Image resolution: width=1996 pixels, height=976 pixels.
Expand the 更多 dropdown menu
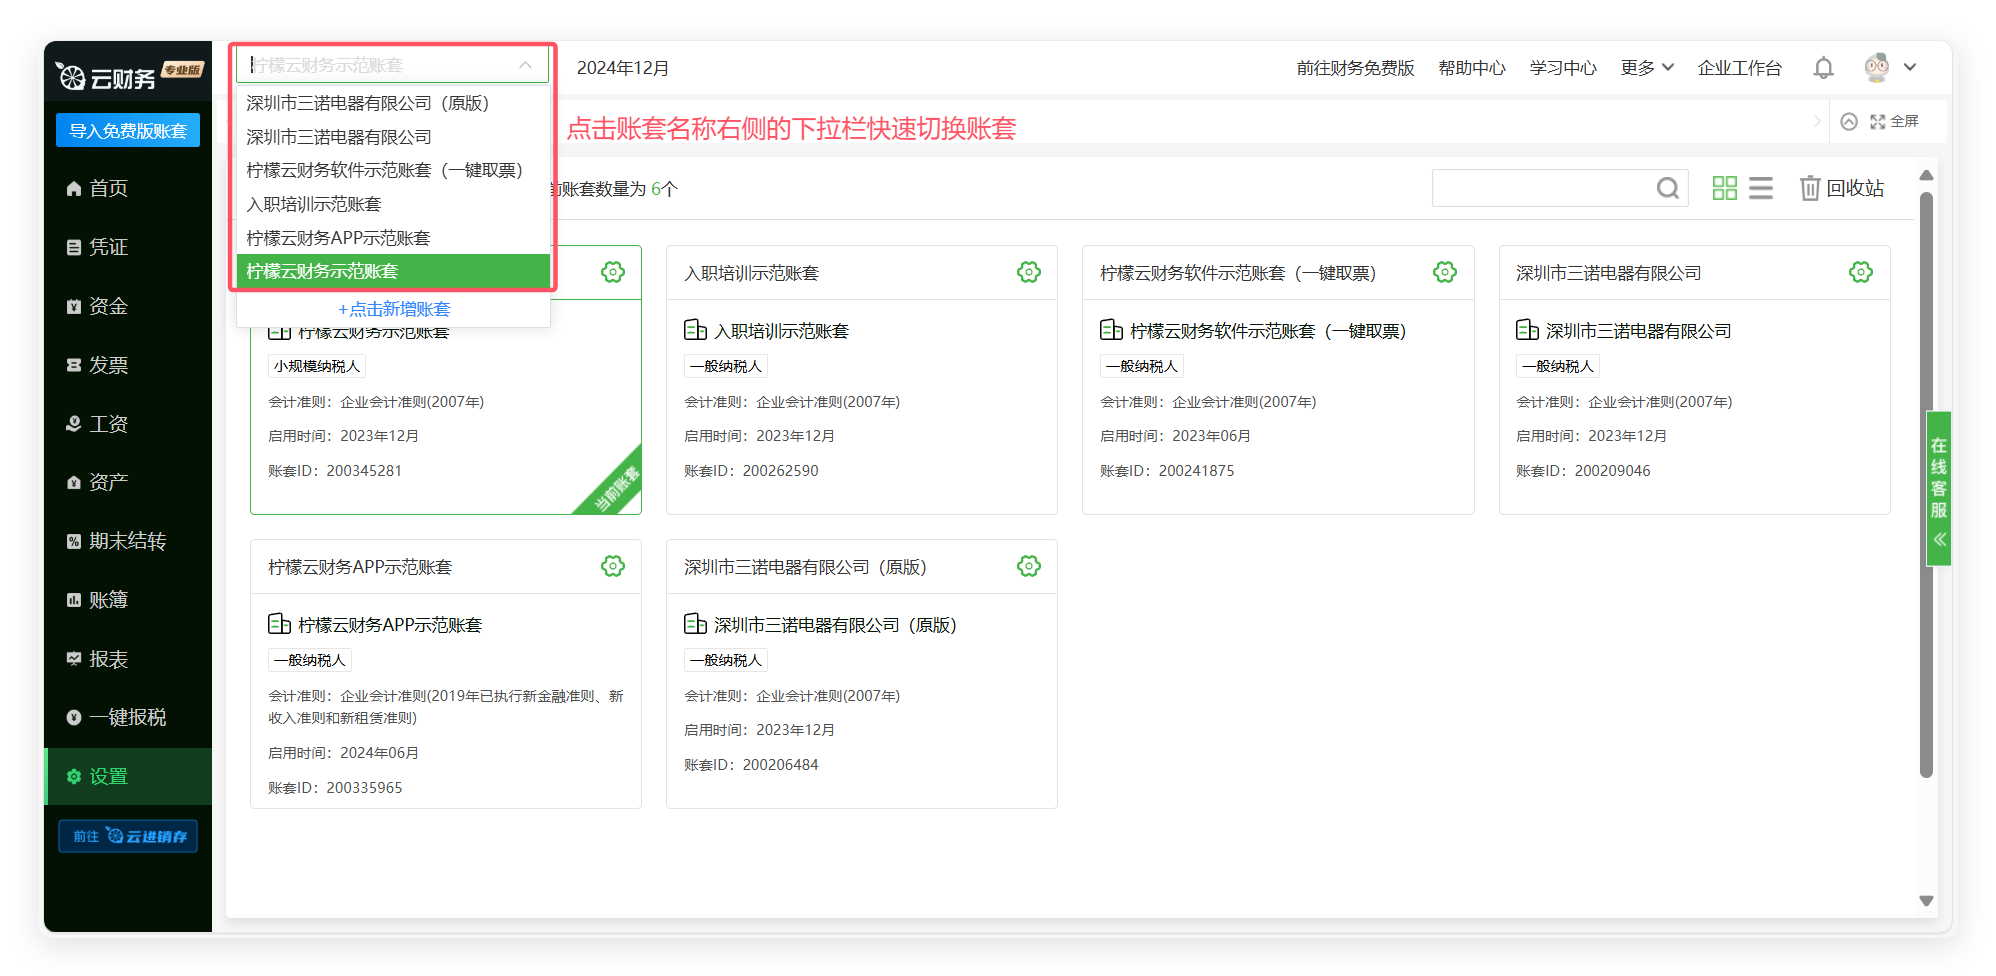pyautogui.click(x=1646, y=68)
